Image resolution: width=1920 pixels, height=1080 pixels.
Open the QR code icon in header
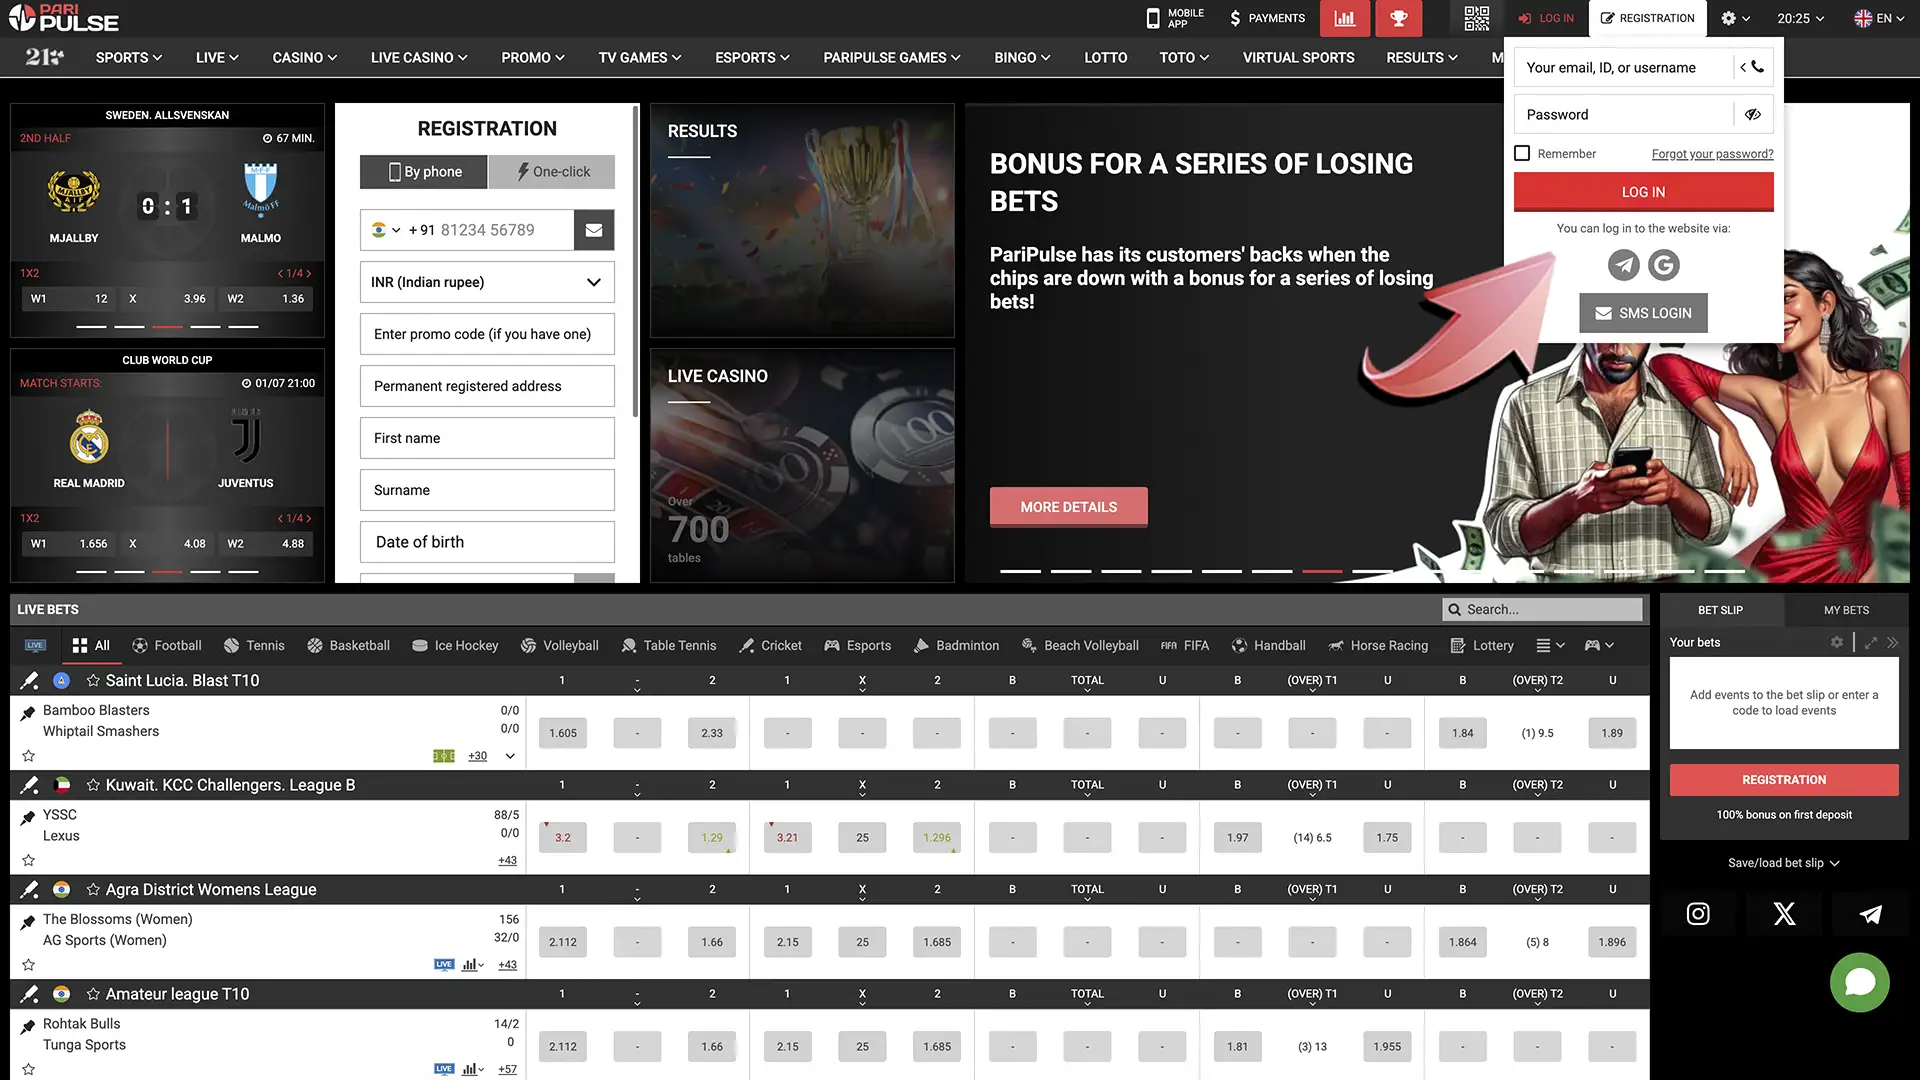coord(1476,18)
